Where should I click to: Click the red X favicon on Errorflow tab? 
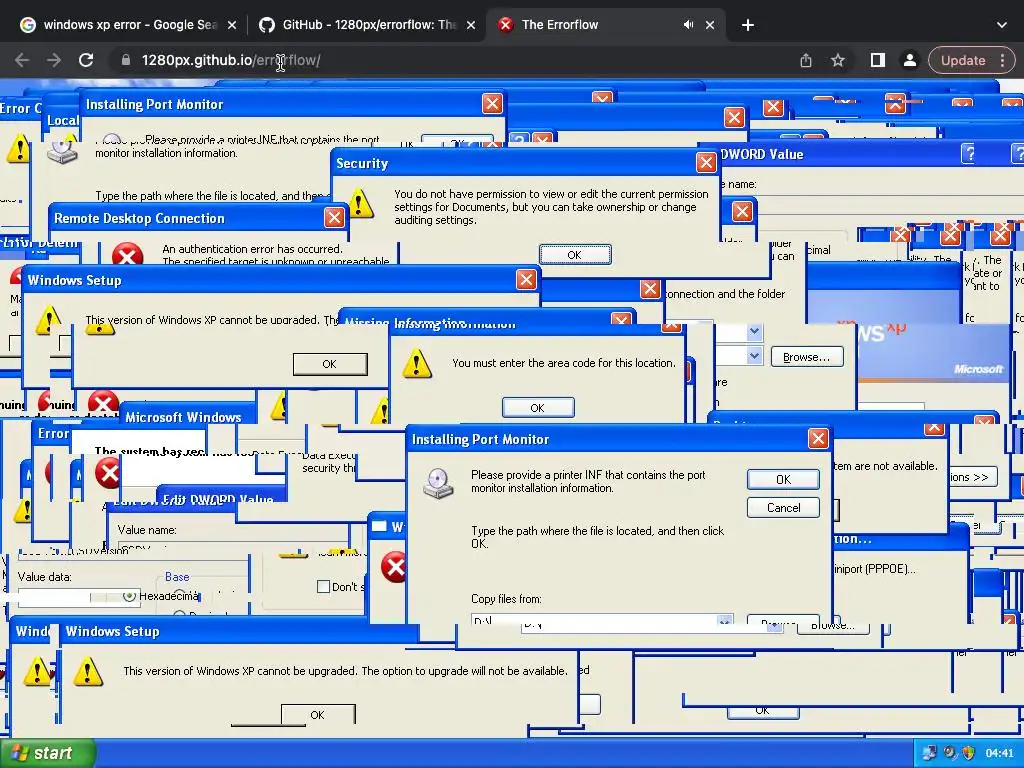pos(505,25)
